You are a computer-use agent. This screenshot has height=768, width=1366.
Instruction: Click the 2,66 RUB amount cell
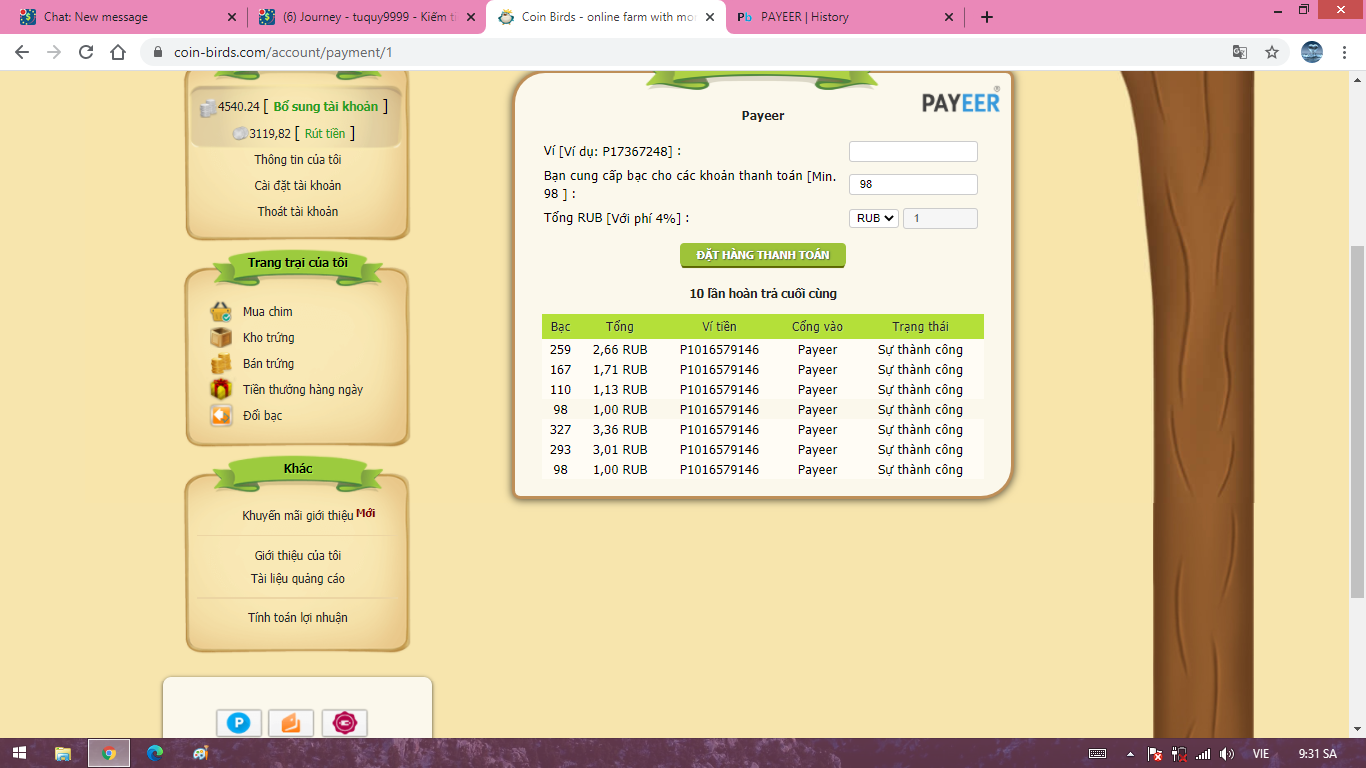point(620,350)
